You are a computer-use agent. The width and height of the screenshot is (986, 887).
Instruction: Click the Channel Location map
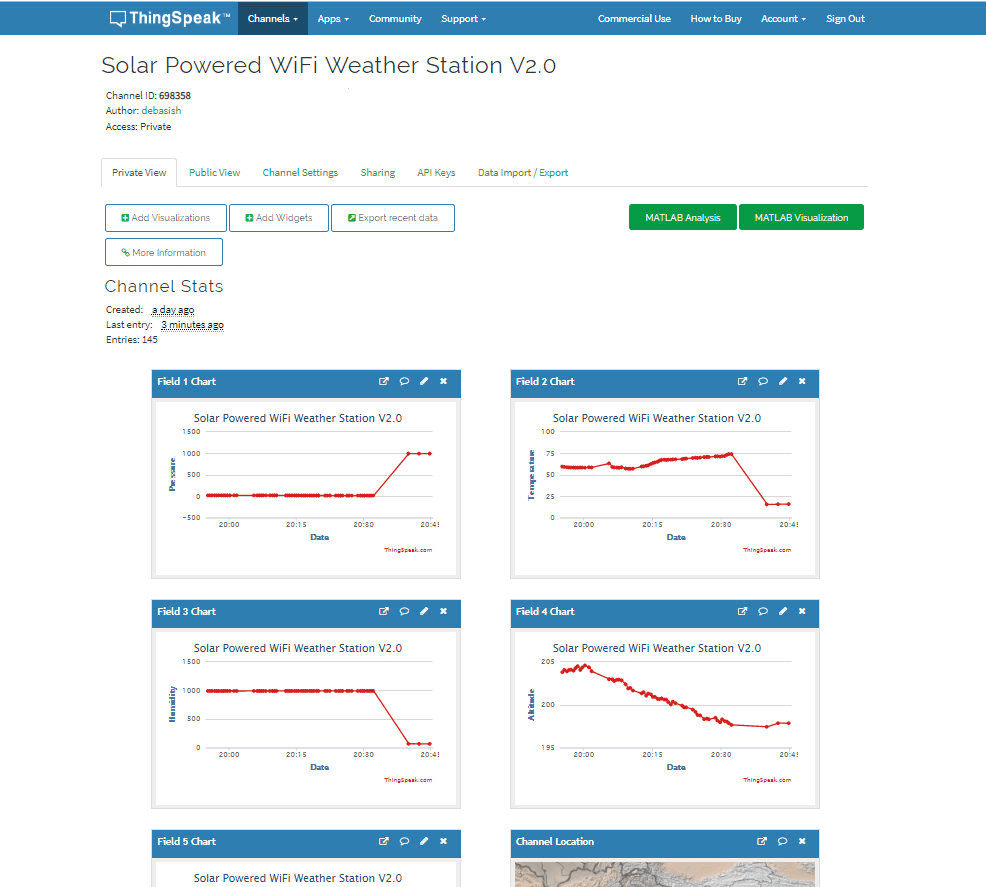665,874
